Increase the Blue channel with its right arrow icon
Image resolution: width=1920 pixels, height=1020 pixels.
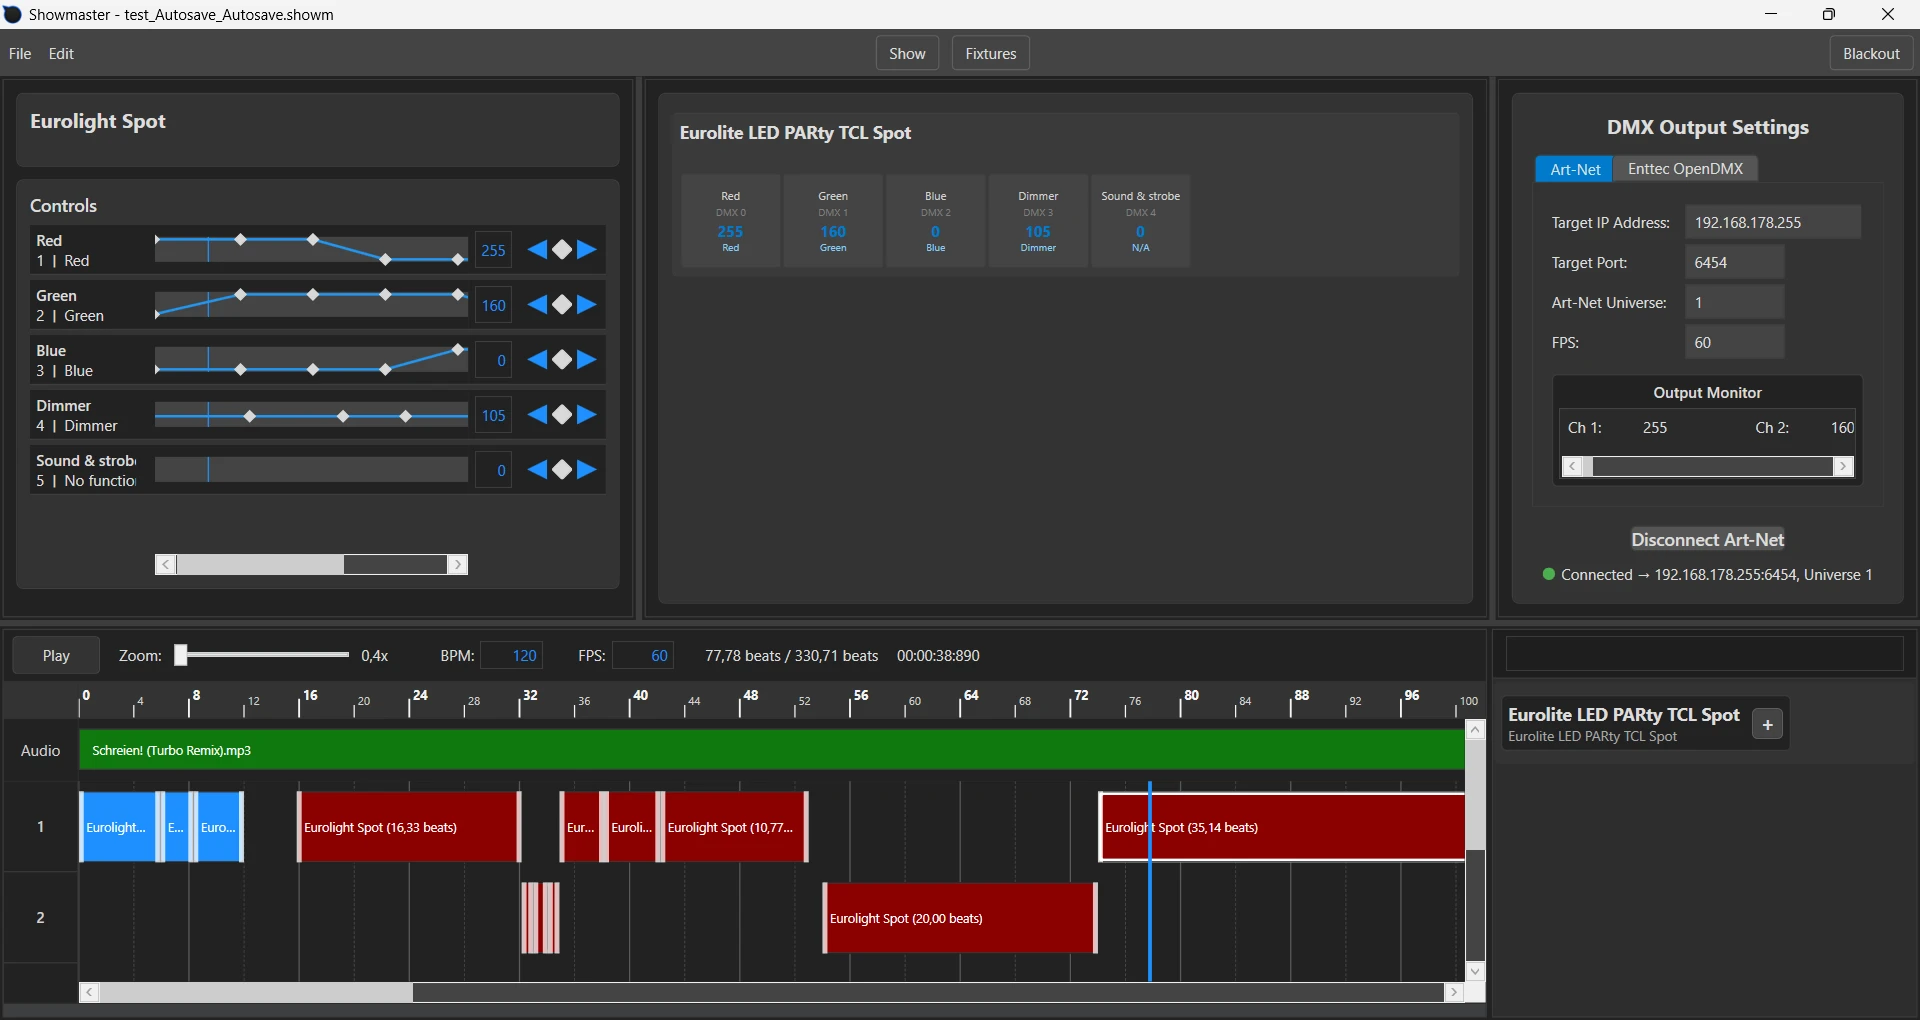pyautogui.click(x=586, y=360)
